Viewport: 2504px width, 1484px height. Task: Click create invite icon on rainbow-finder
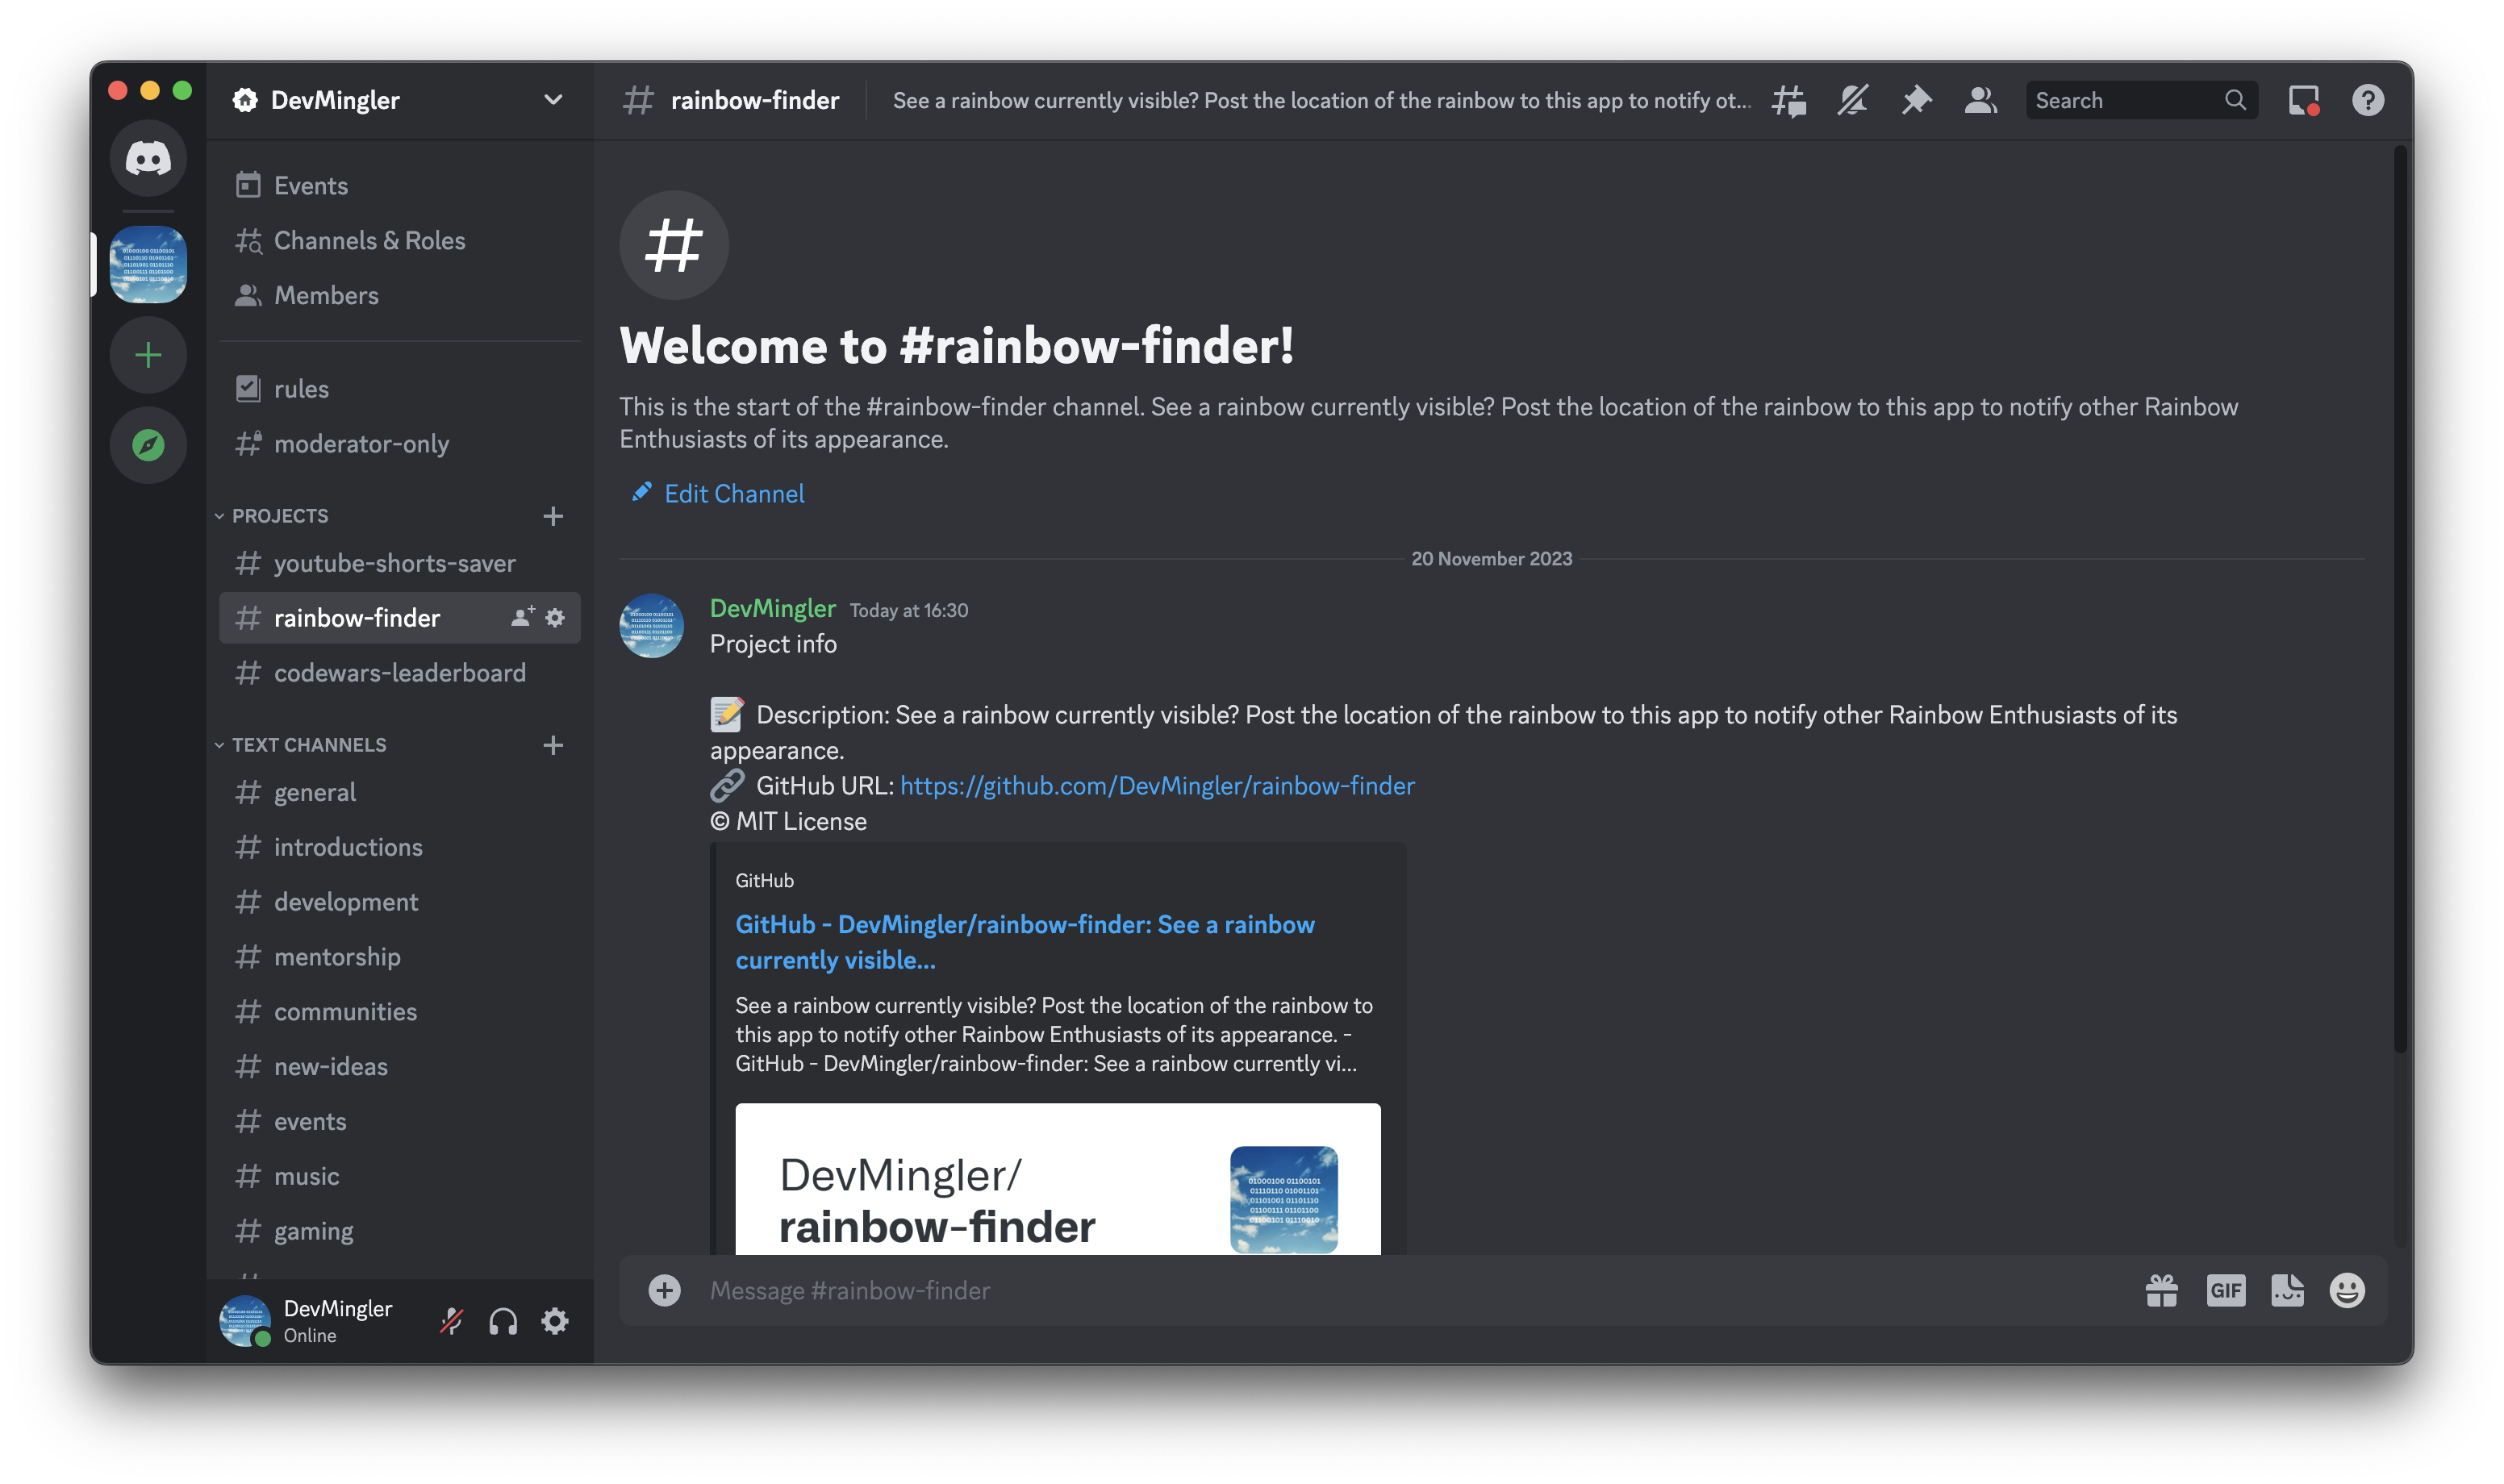(522, 617)
